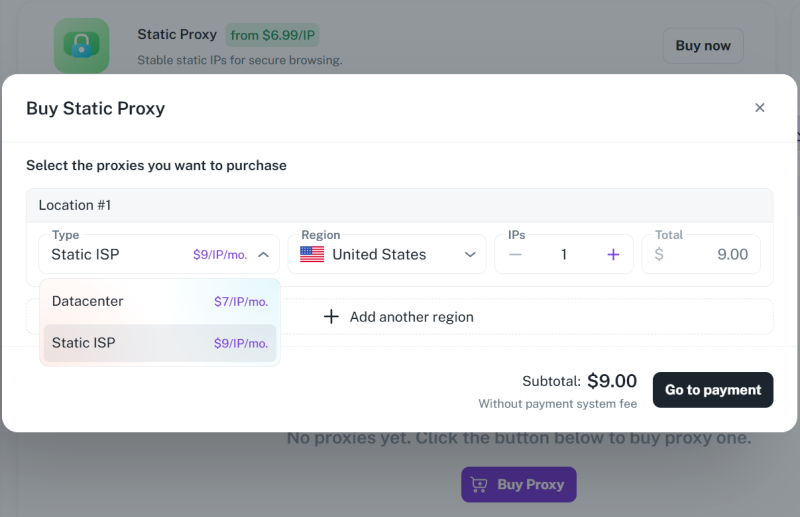Click the purple Buy Proxy button
The height and width of the screenshot is (517, 800).
[519, 485]
